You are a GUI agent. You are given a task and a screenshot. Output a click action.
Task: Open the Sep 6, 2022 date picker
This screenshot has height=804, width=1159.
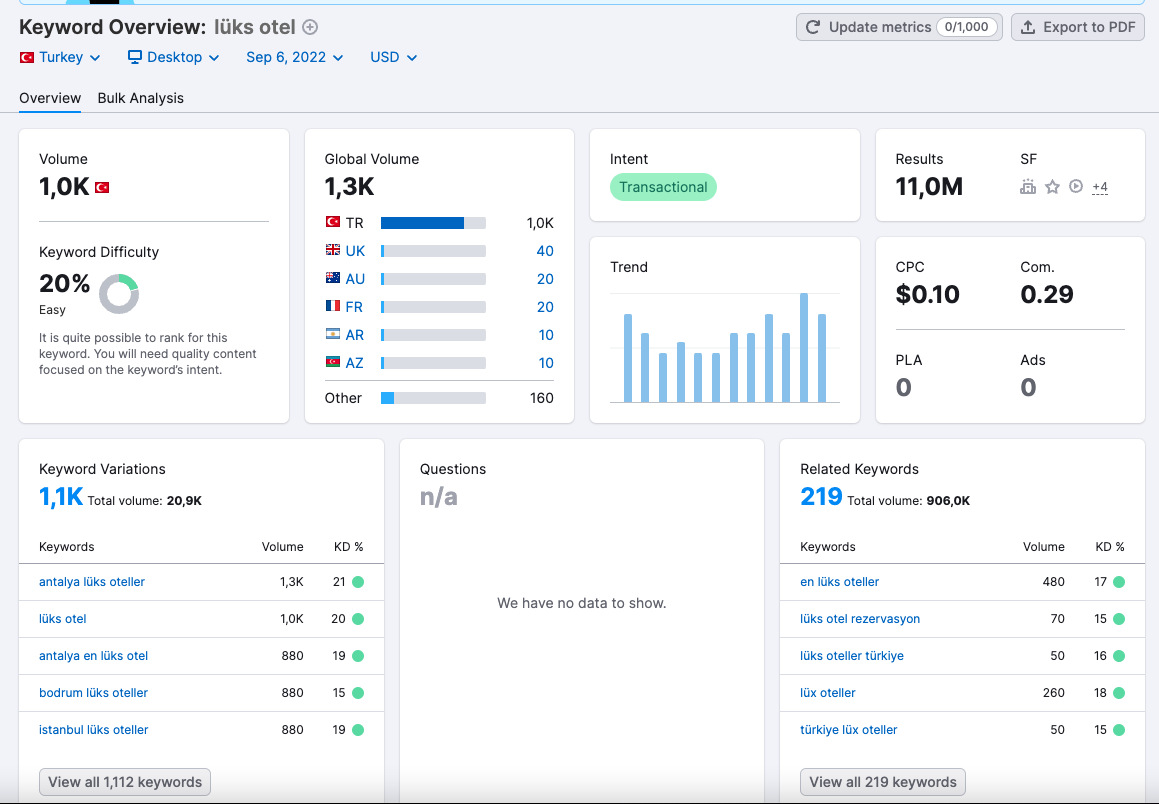[295, 57]
